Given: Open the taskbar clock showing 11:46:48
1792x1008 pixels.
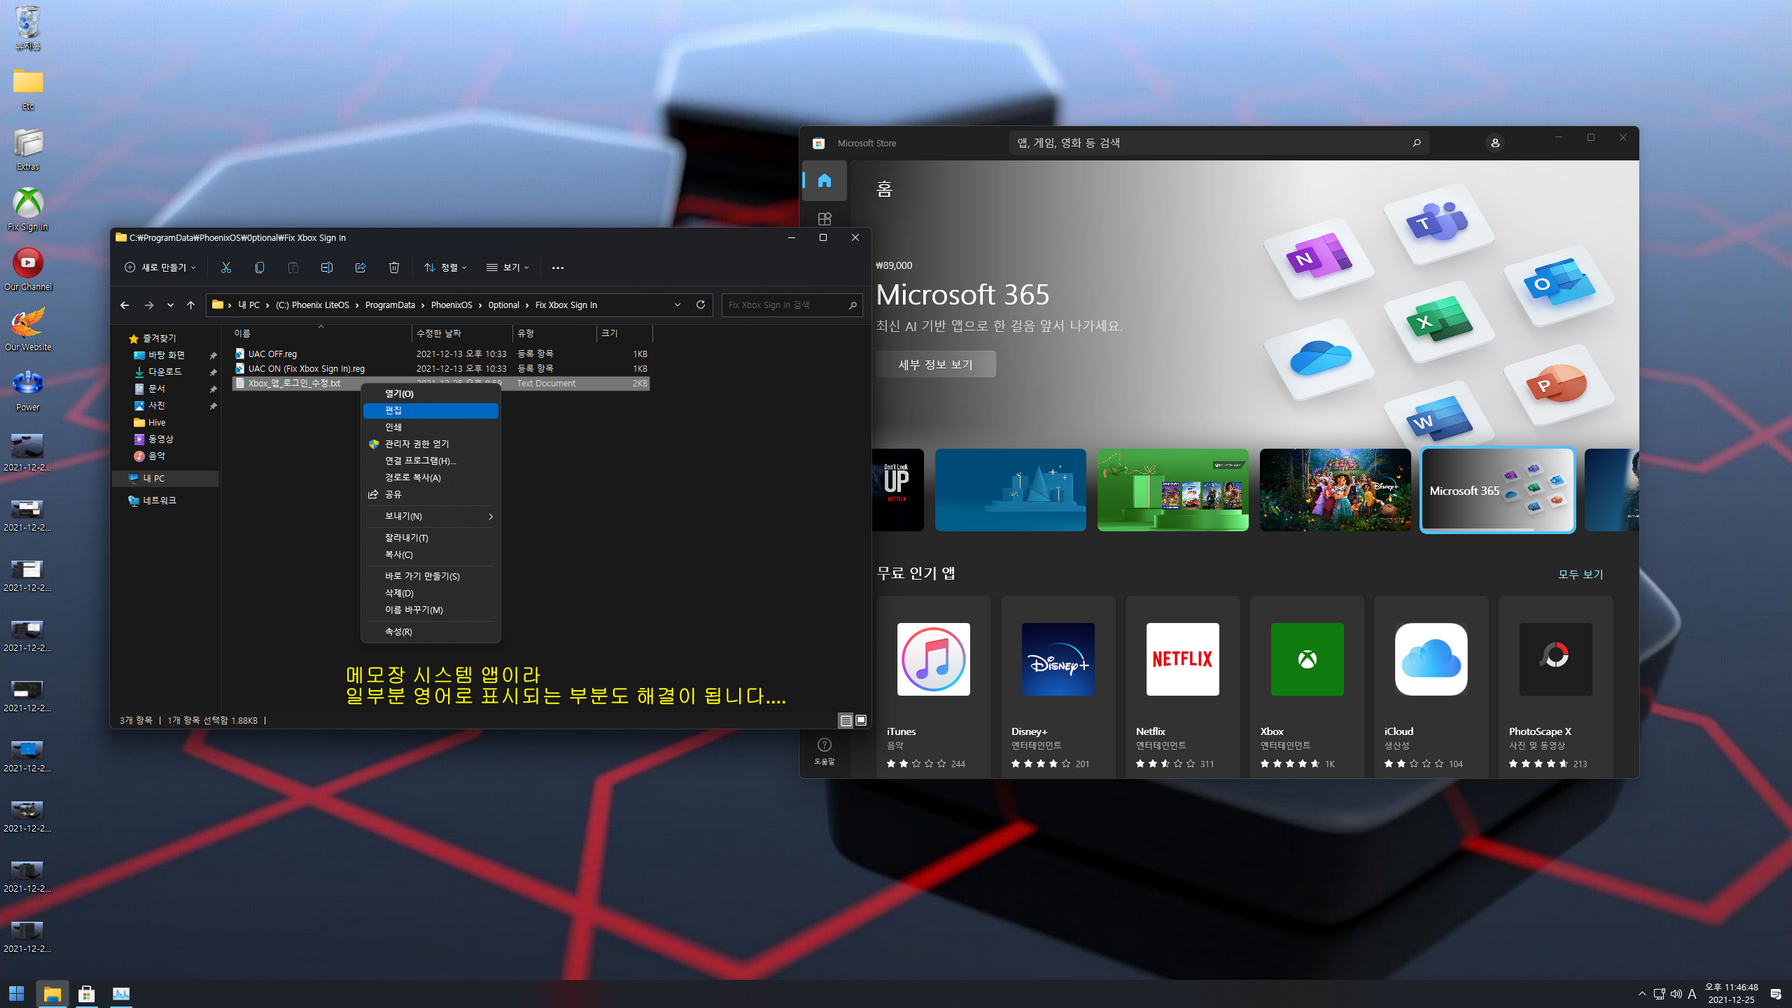Looking at the screenshot, I should [1731, 994].
